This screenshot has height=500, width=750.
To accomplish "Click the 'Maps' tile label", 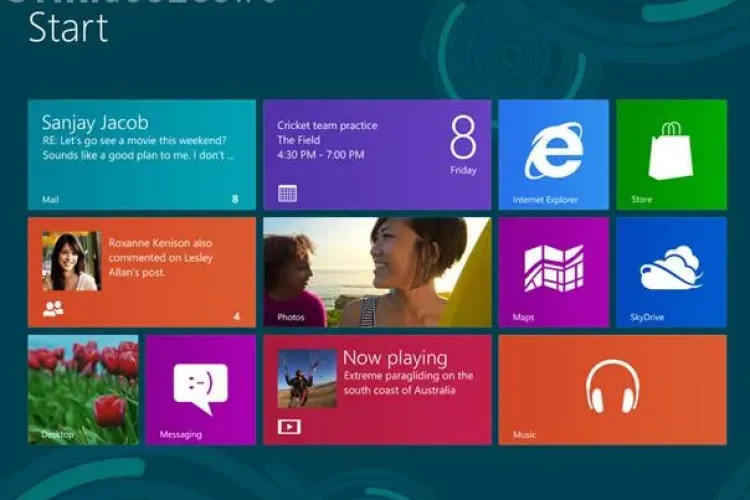I will point(523,317).
